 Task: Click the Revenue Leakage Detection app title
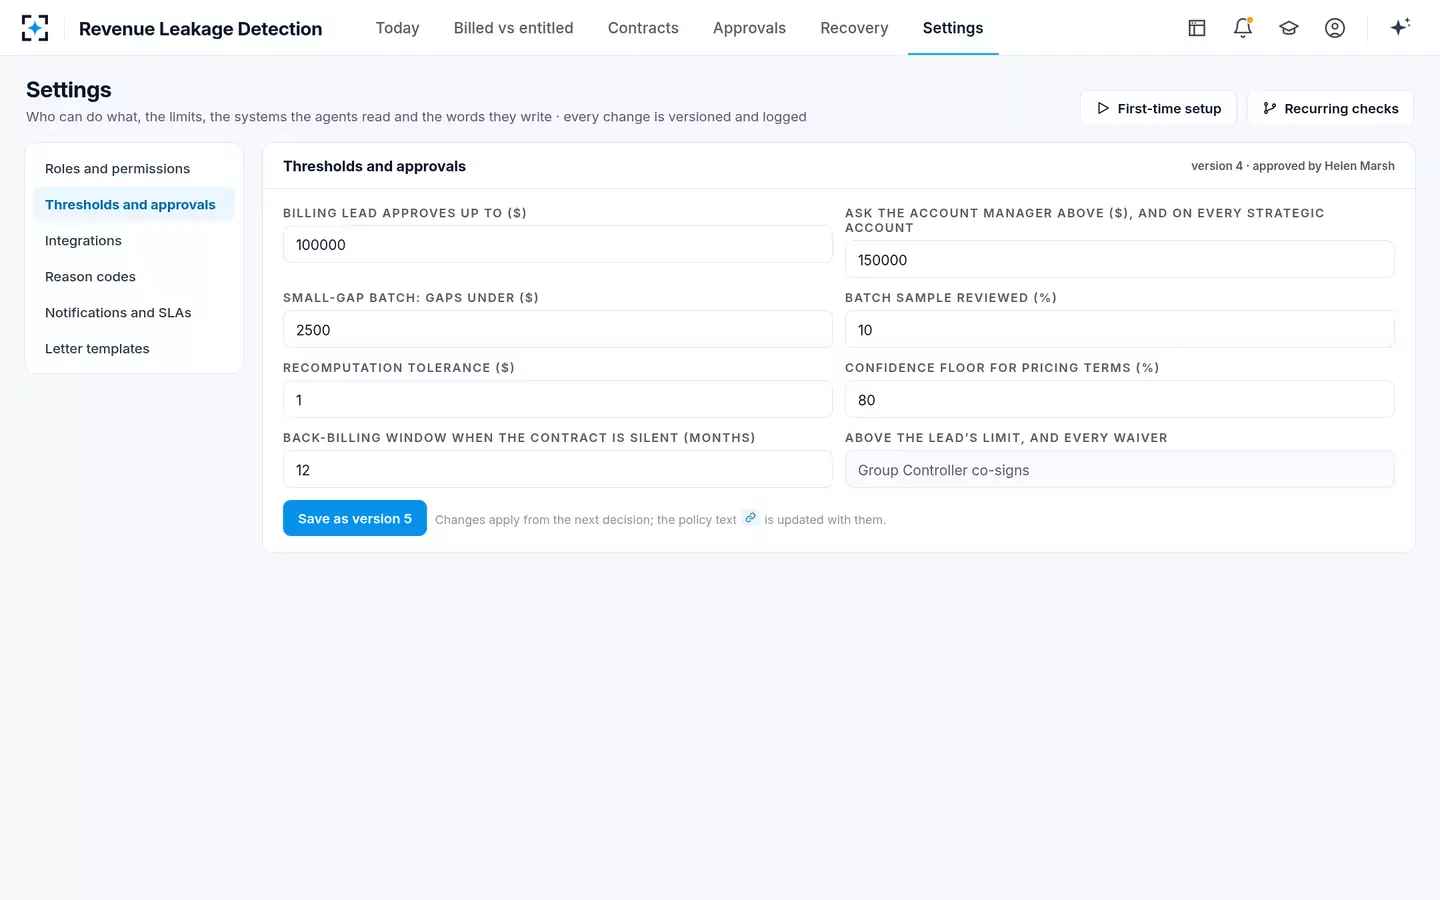point(201,29)
